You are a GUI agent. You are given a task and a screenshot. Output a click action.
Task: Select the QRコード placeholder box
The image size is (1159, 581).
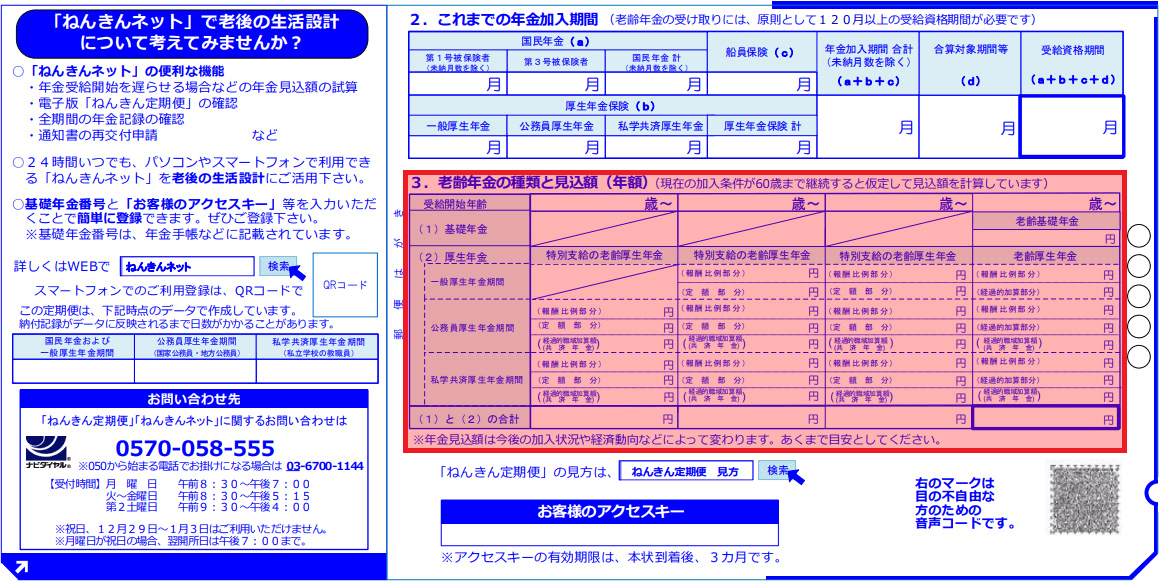point(345,285)
